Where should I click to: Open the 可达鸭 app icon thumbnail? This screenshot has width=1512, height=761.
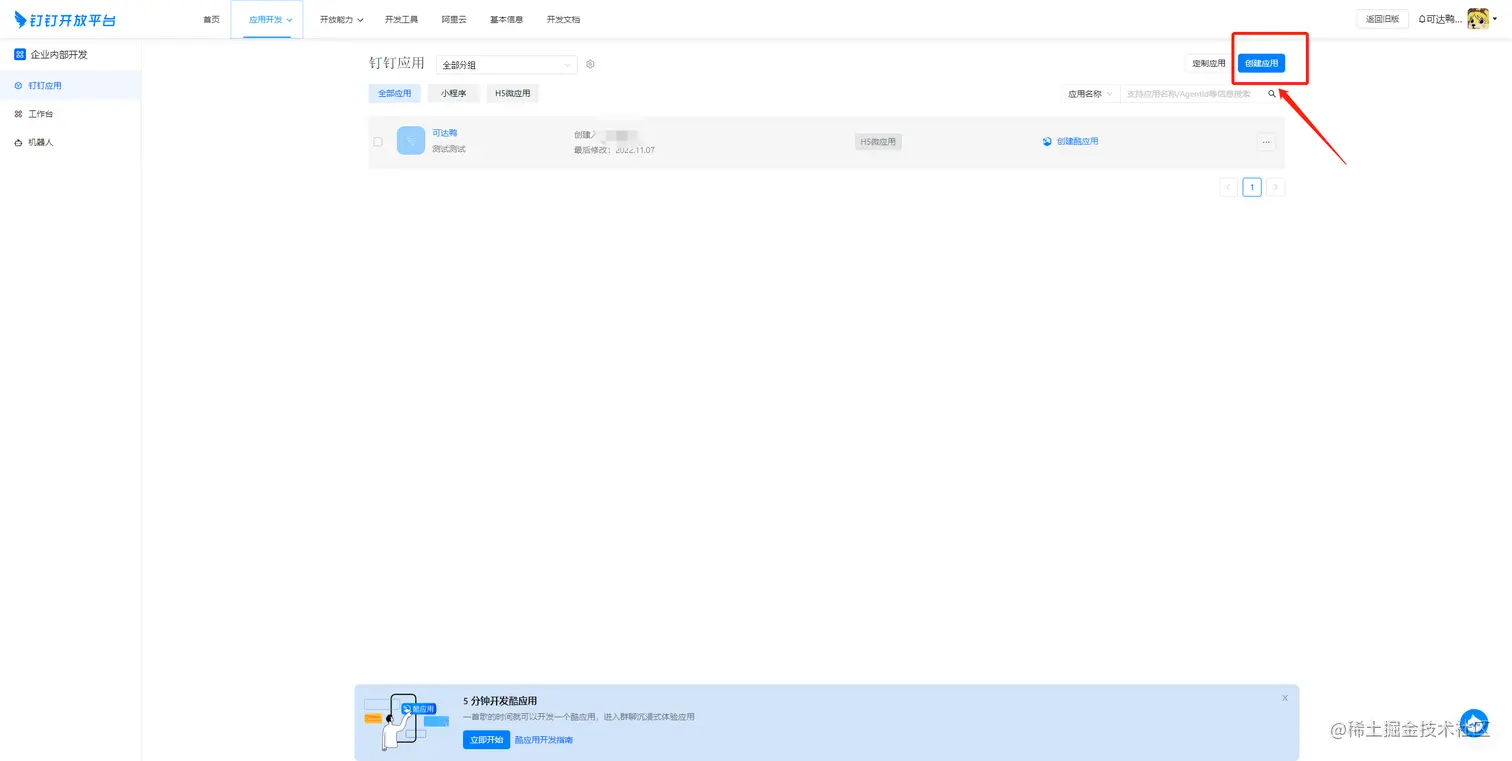pos(411,141)
